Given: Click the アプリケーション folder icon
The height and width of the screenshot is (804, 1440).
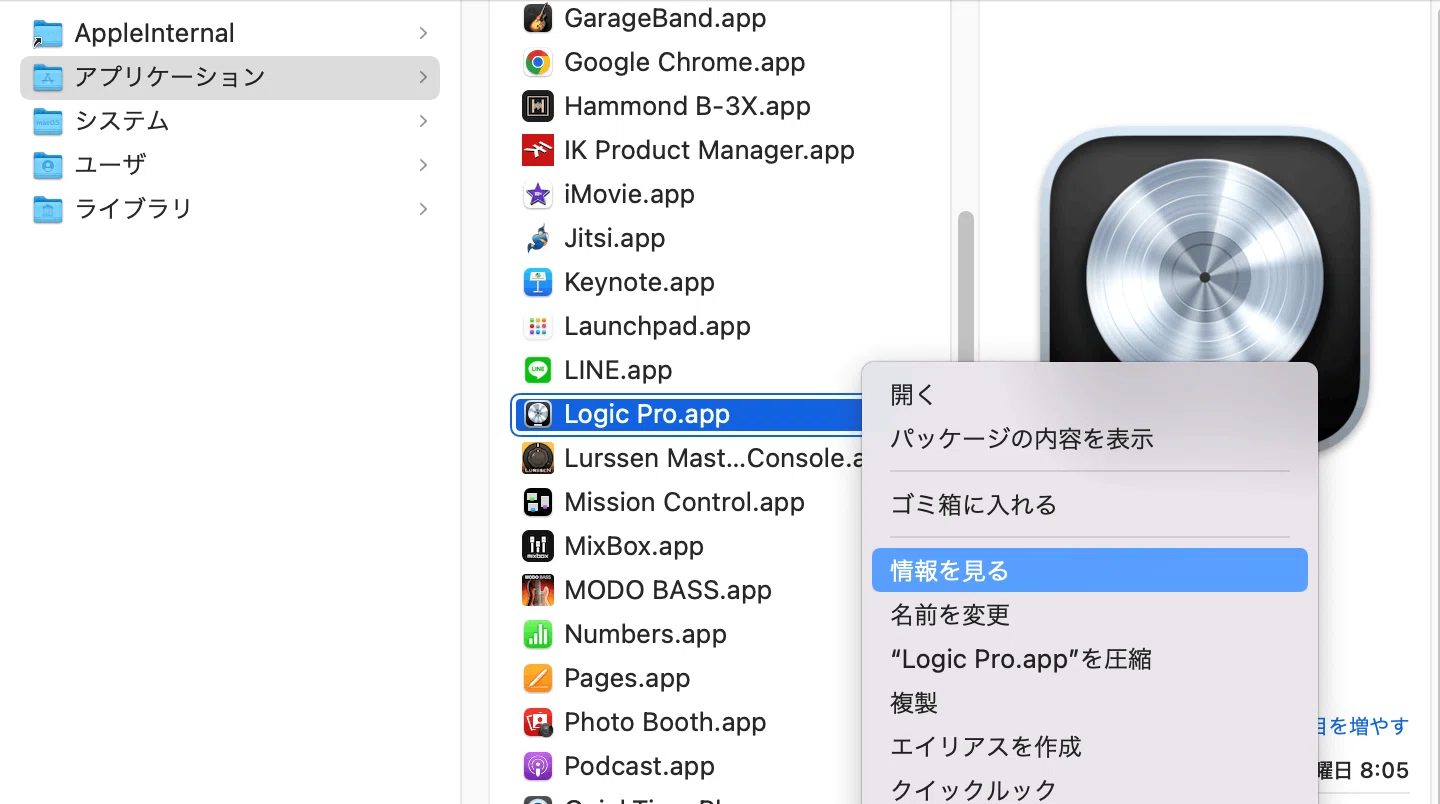Looking at the screenshot, I should tap(48, 77).
